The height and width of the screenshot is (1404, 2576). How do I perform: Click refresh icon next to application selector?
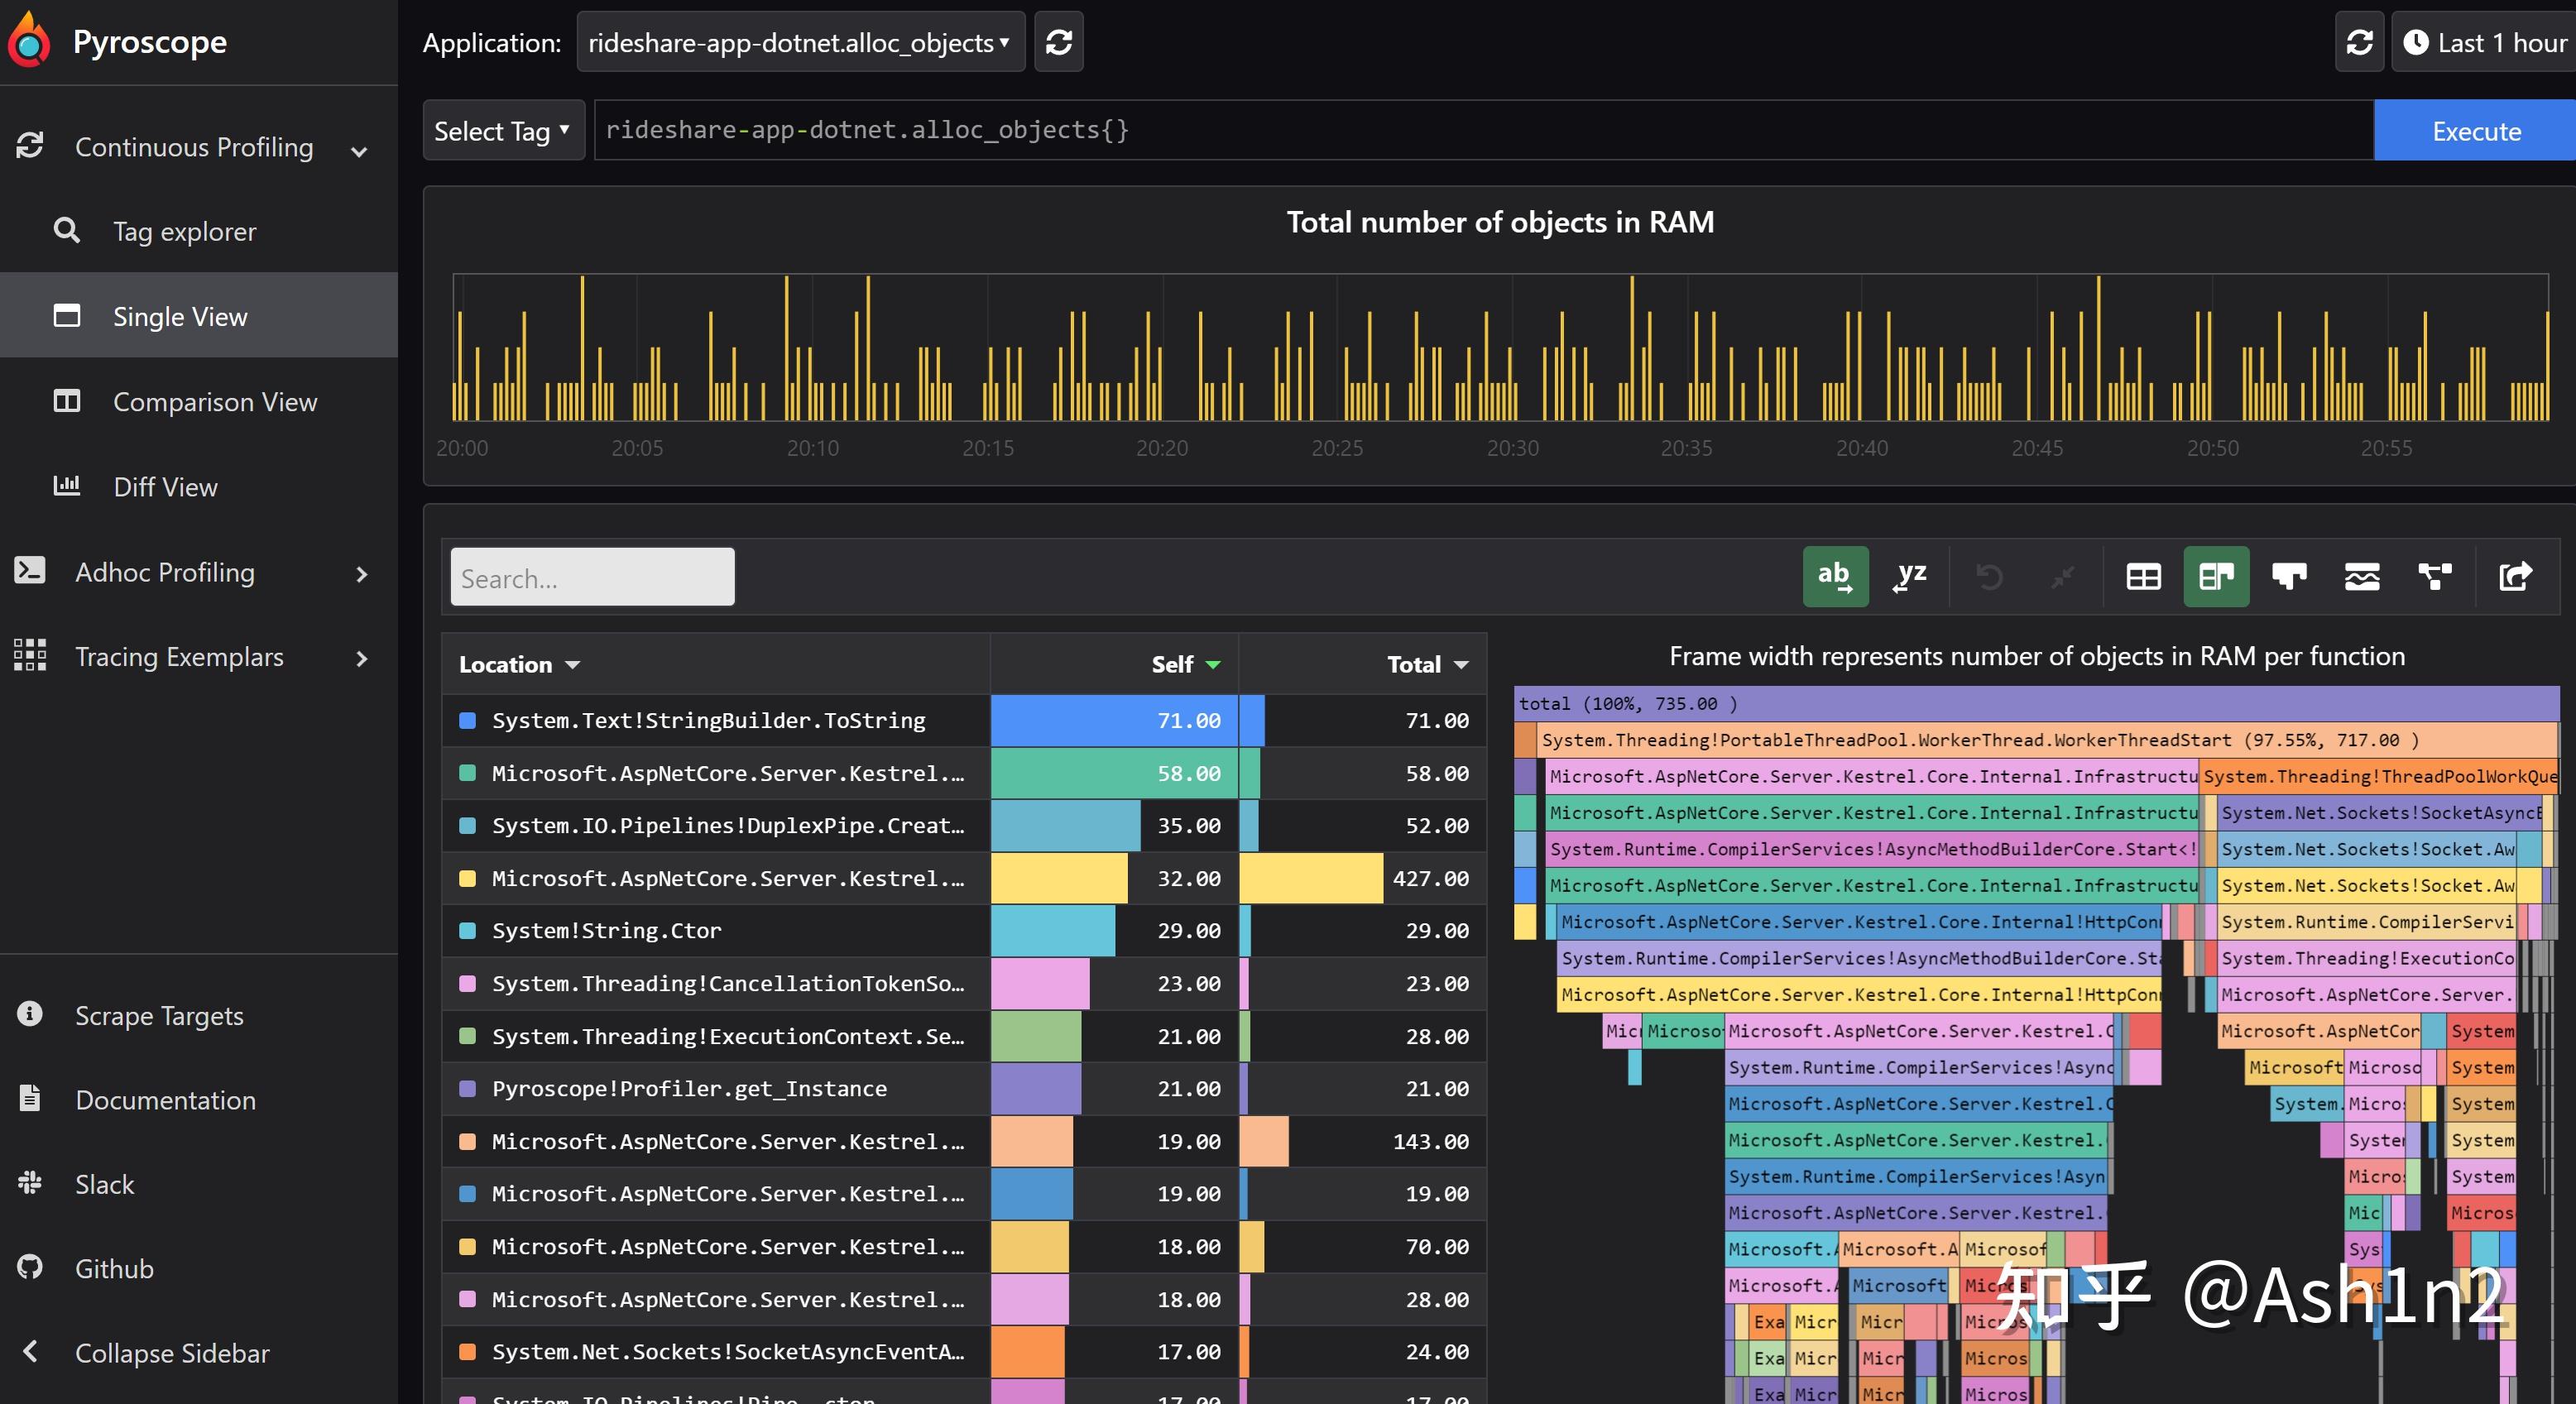(1059, 42)
